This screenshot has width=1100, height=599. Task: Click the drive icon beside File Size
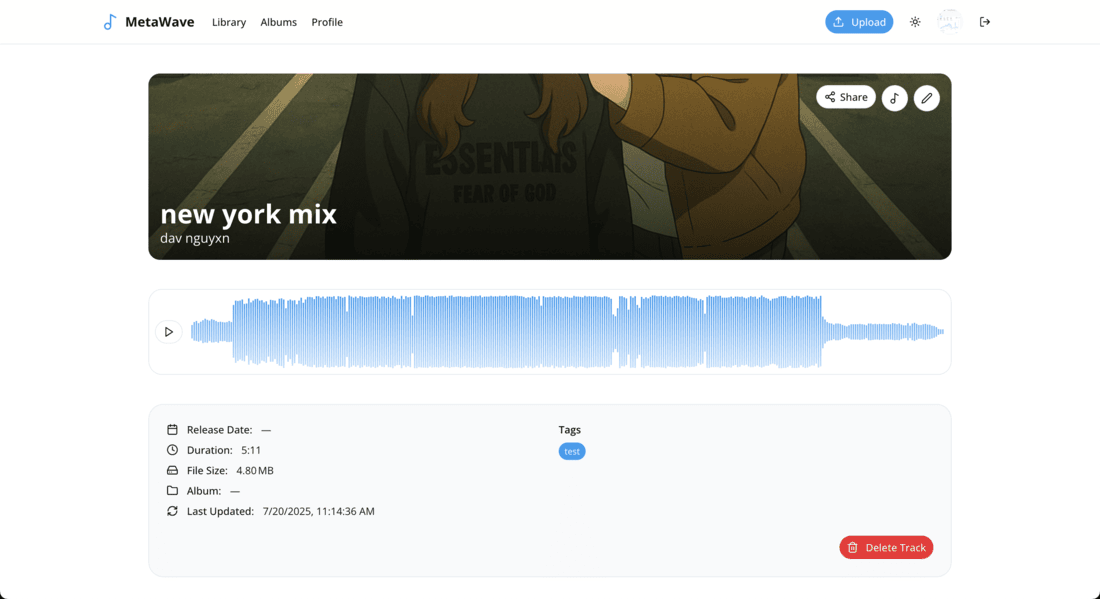172,470
